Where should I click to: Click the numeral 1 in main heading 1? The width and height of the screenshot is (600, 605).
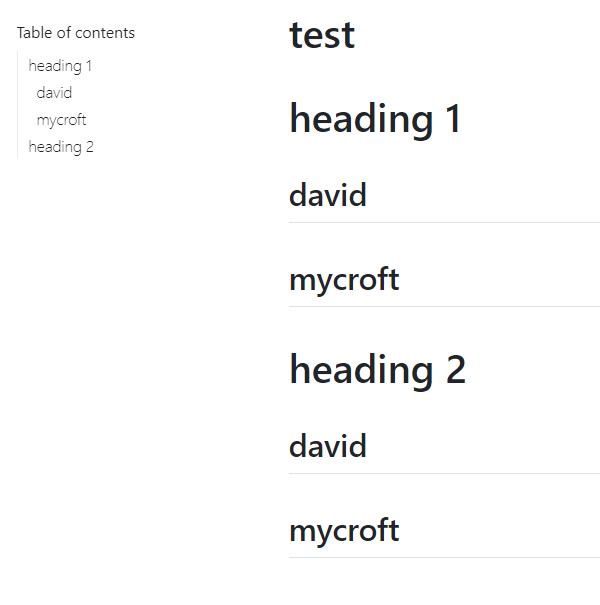click(x=453, y=119)
